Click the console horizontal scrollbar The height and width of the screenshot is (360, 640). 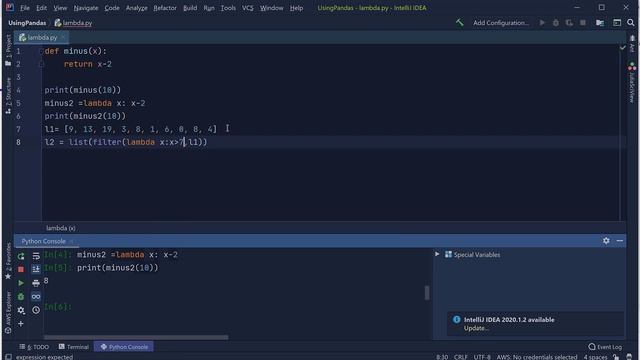136,338
